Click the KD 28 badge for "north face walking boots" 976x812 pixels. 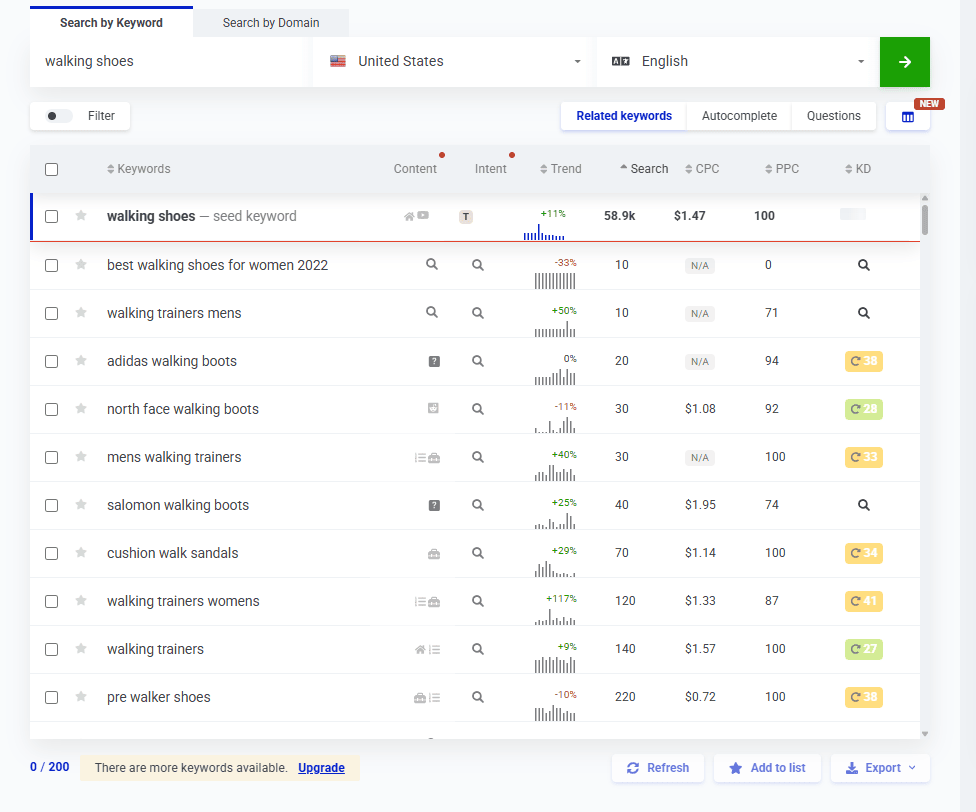(x=863, y=409)
